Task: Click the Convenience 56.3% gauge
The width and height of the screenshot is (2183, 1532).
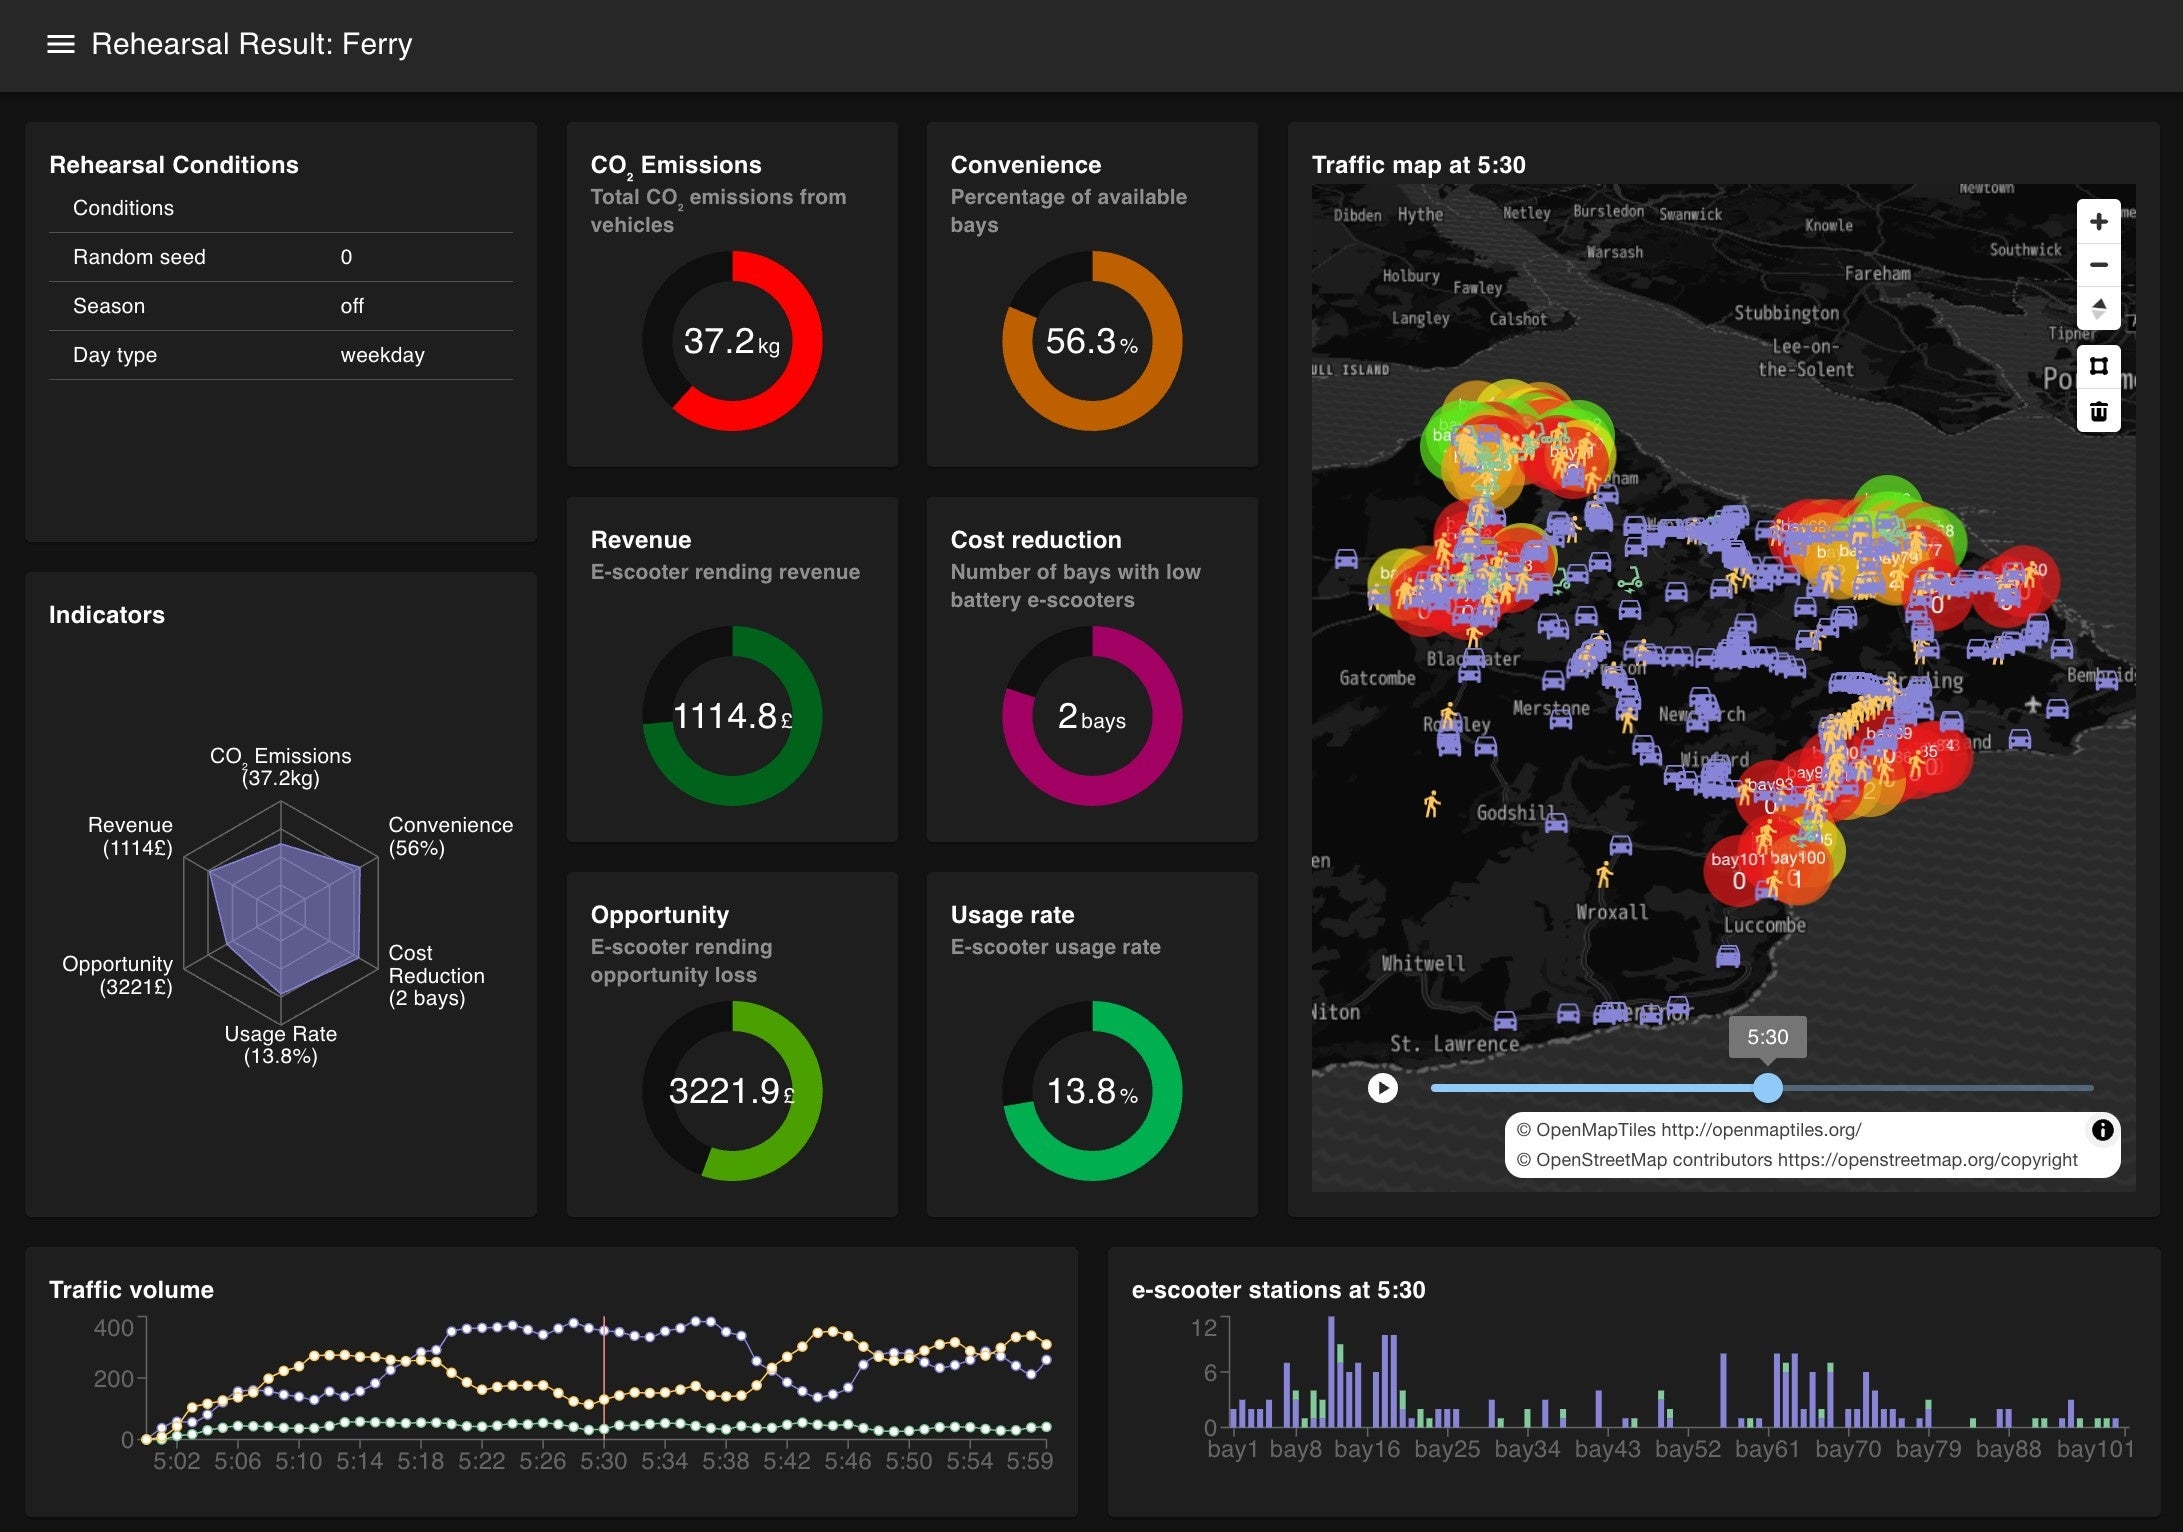Action: coord(1091,341)
